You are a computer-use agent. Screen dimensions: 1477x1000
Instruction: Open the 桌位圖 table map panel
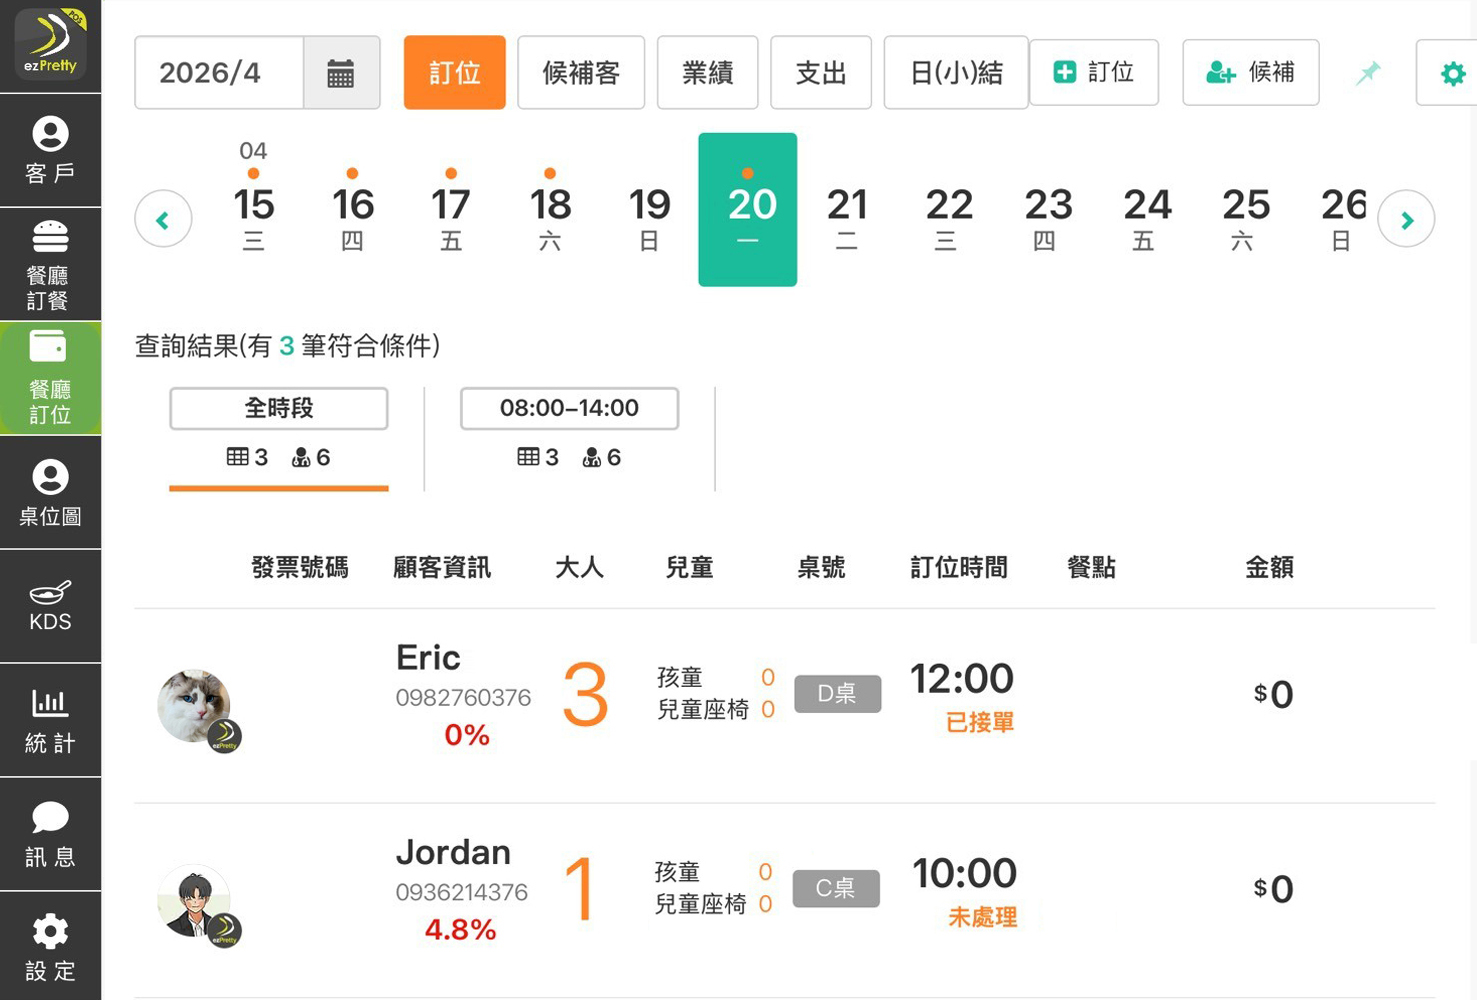[50, 492]
